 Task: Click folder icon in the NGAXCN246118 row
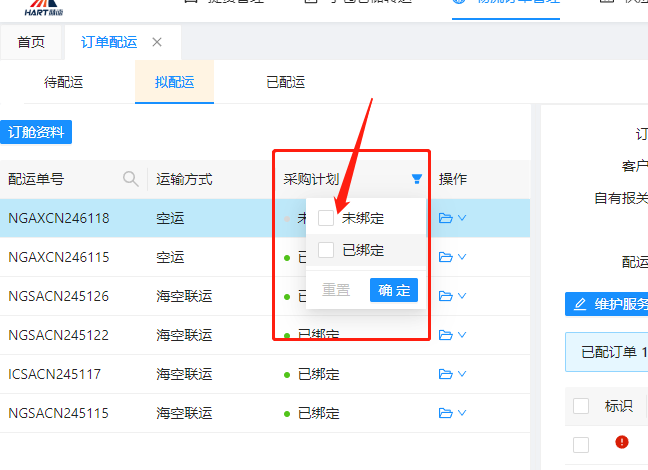click(445, 218)
